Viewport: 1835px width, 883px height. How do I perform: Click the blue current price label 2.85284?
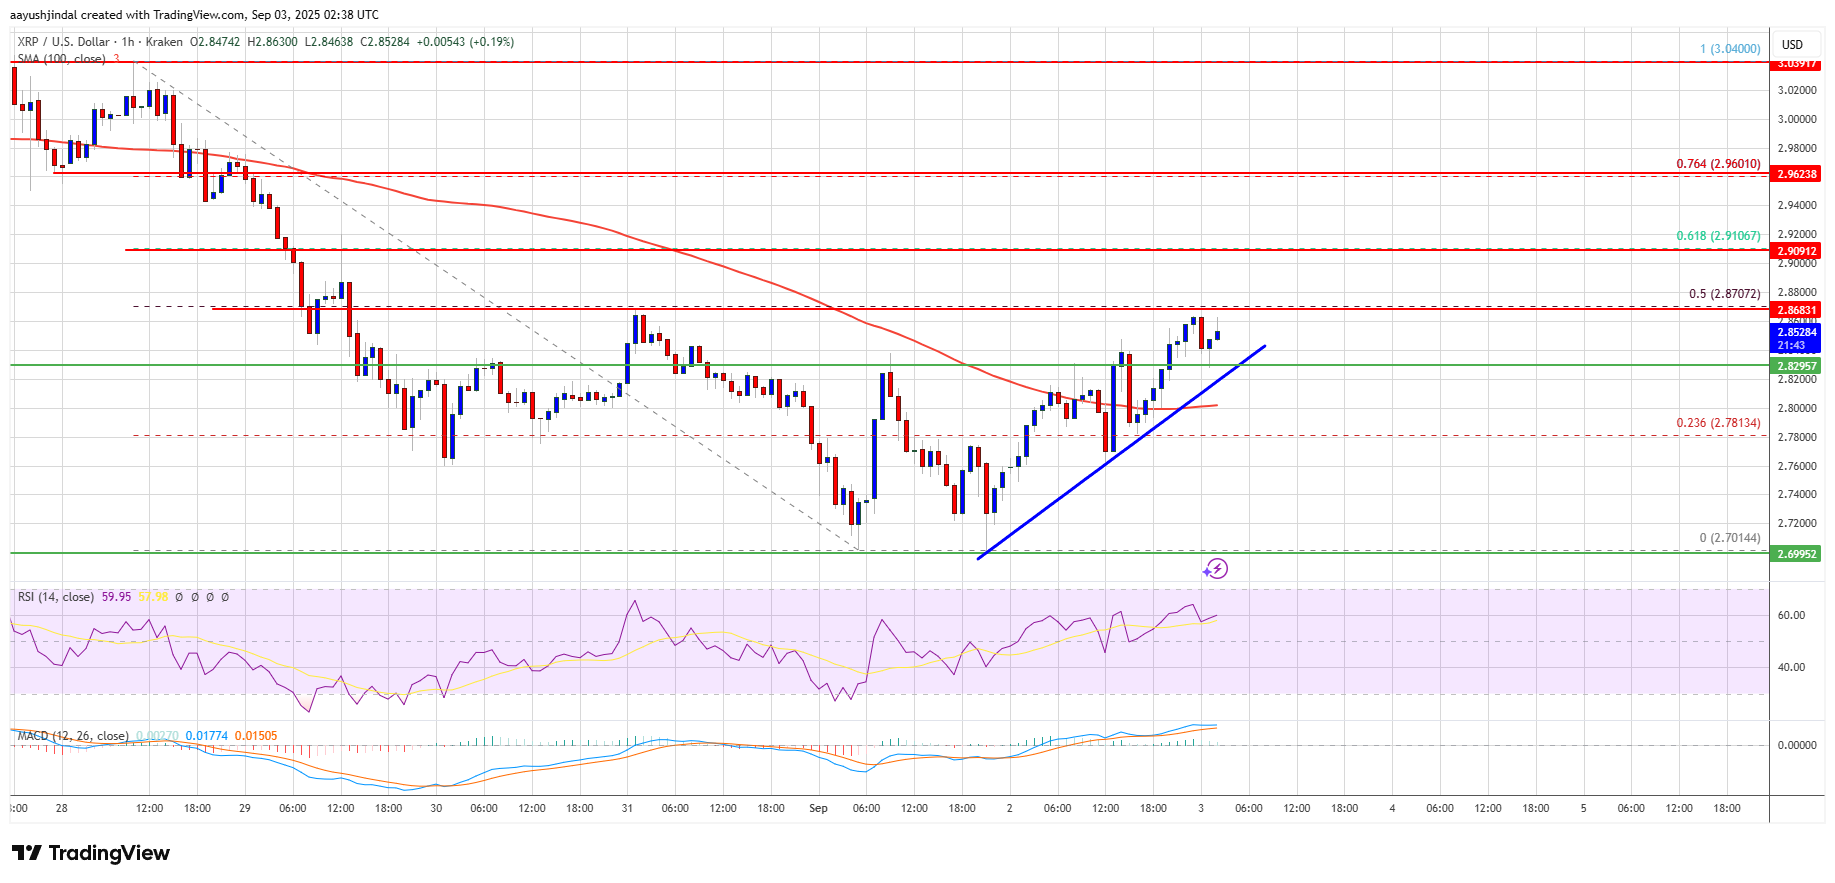[x=1796, y=332]
